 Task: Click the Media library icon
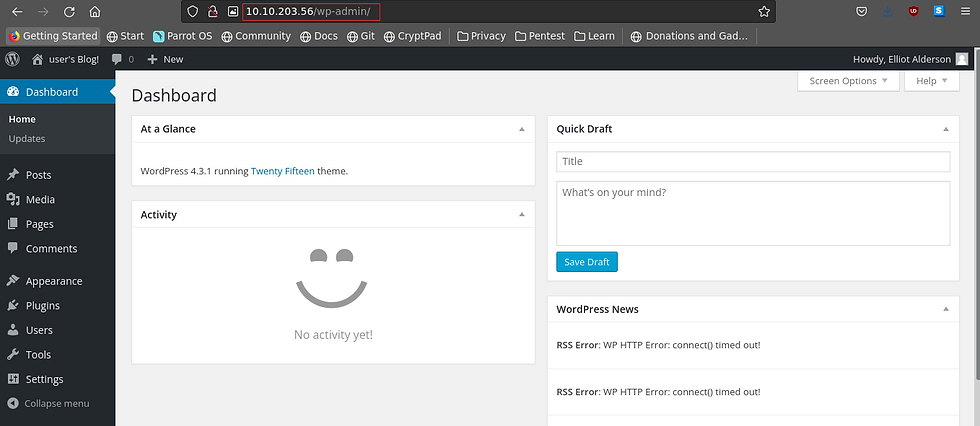[12, 199]
